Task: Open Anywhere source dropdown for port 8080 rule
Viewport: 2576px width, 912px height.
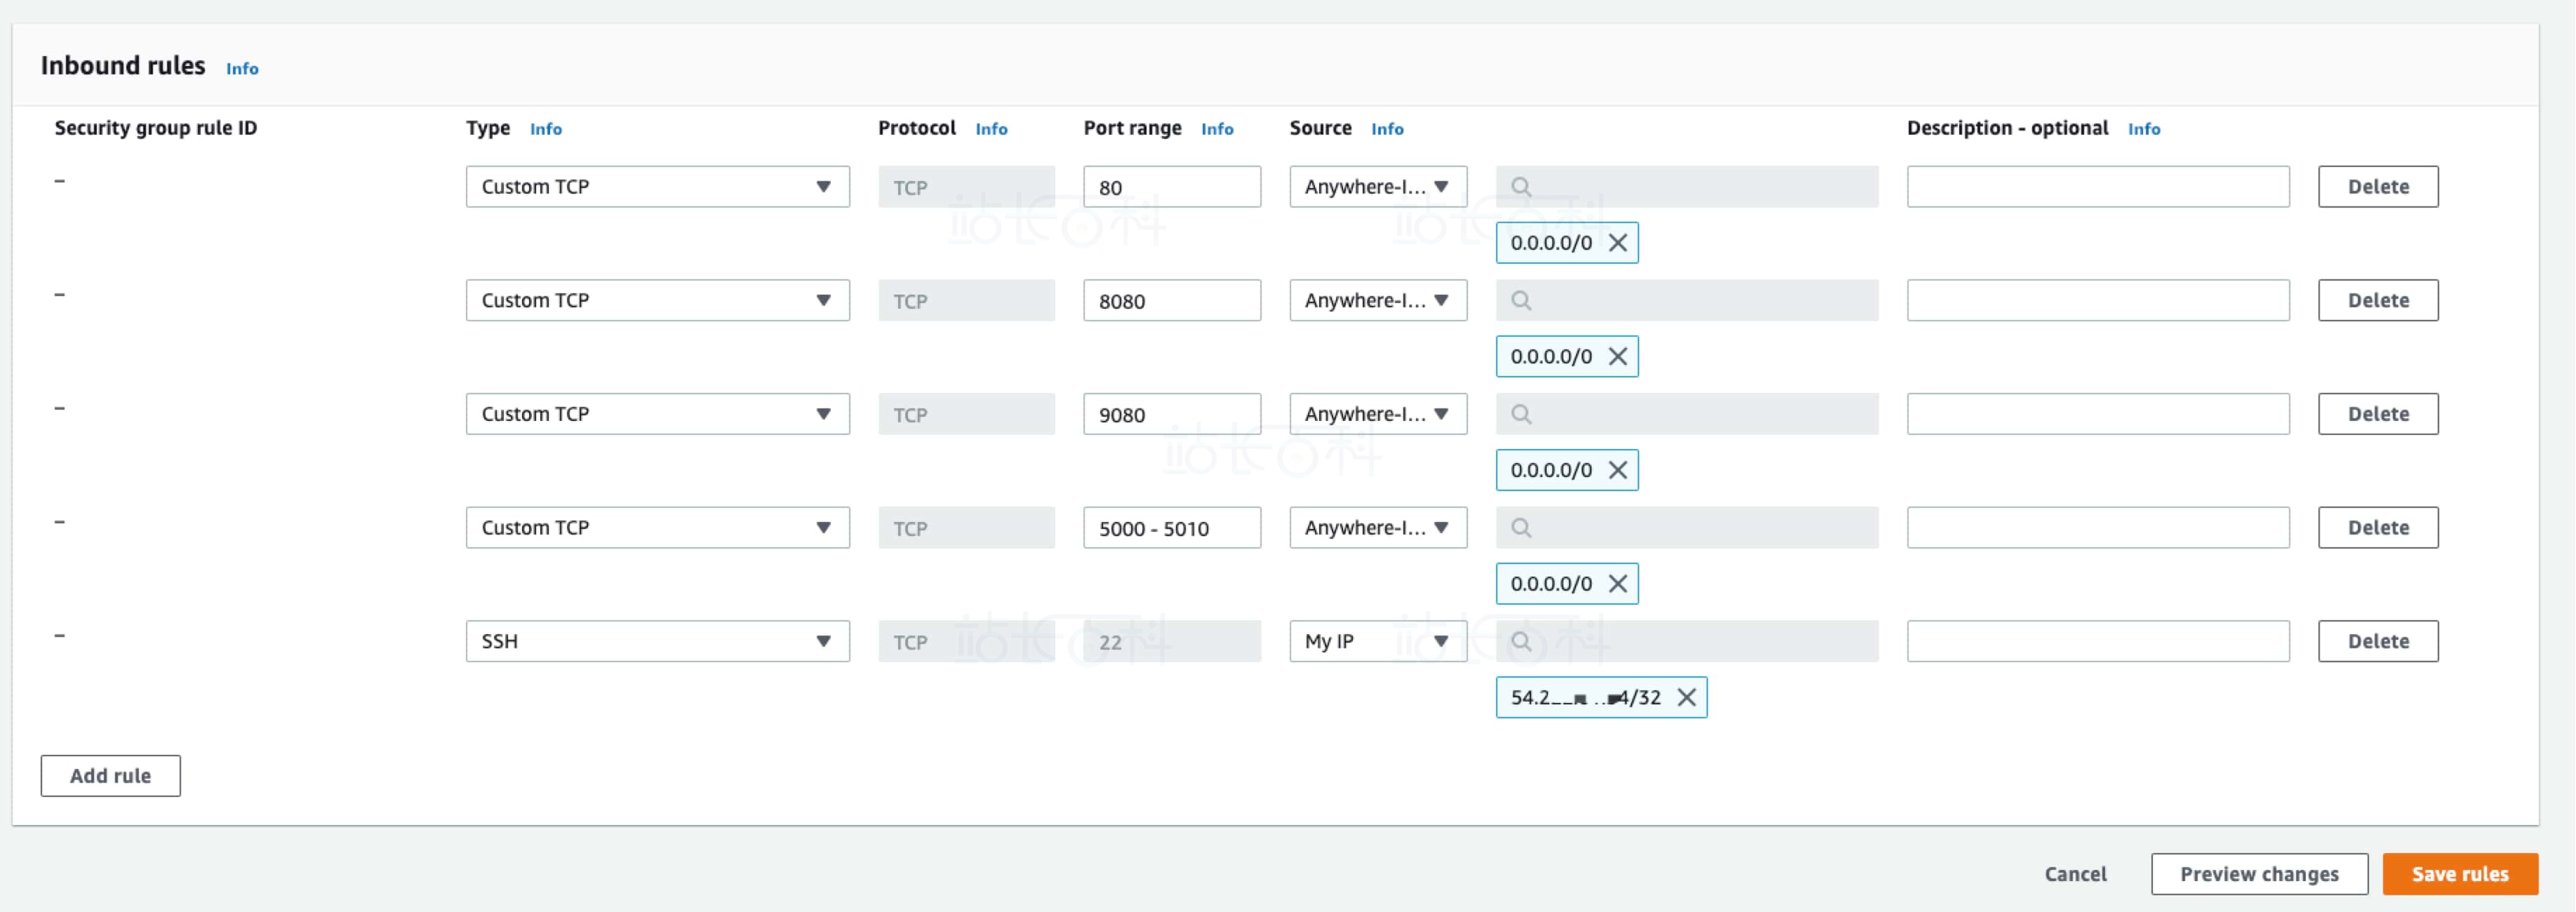Action: coord(1377,301)
